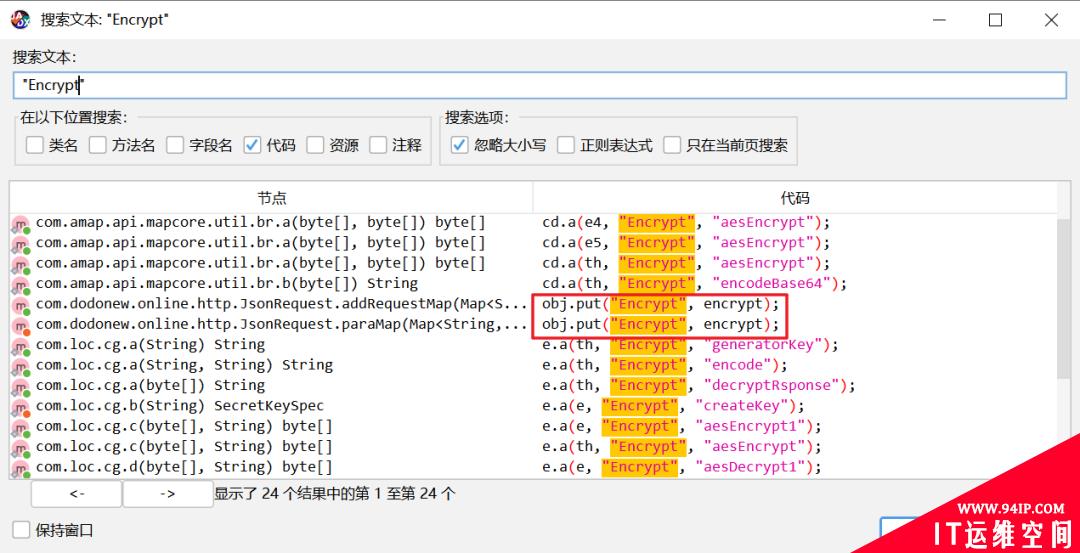This screenshot has width=1080, height=553.
Task: Select node com.amap.api.mapcore.util.br.b(byte[]) String
Action: [x=227, y=284]
